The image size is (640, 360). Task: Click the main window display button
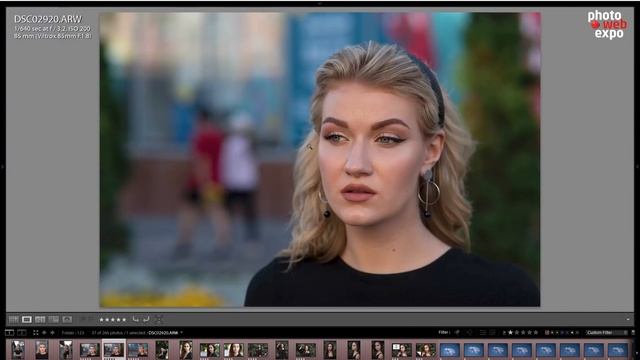(x=9, y=333)
